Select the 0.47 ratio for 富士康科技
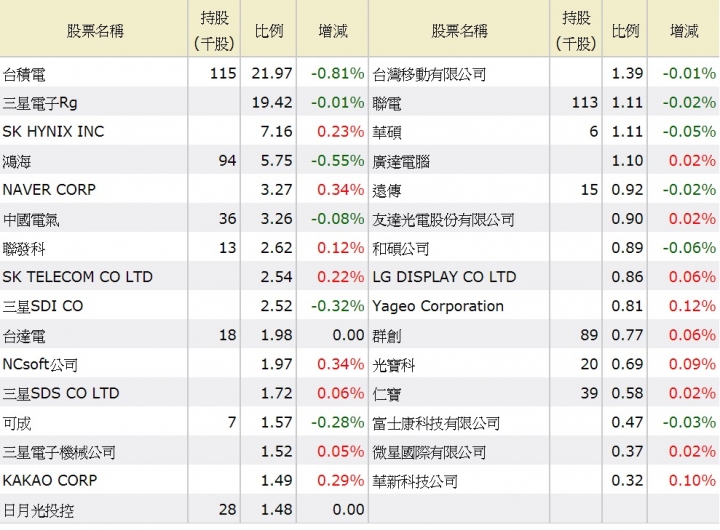Viewport: 720px width, 530px height. tap(627, 423)
